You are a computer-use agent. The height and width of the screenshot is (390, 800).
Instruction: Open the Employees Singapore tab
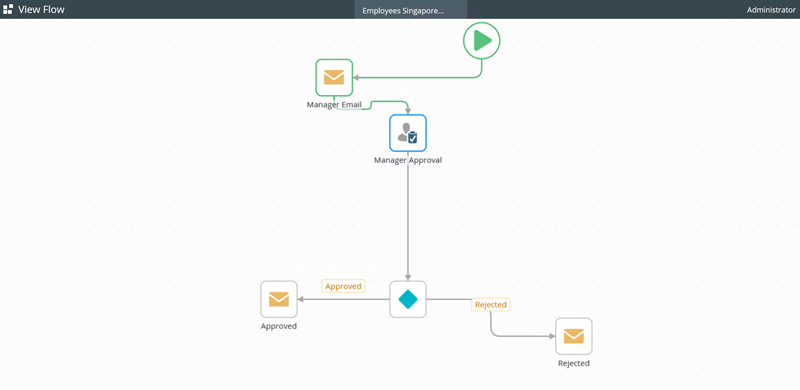click(x=411, y=10)
